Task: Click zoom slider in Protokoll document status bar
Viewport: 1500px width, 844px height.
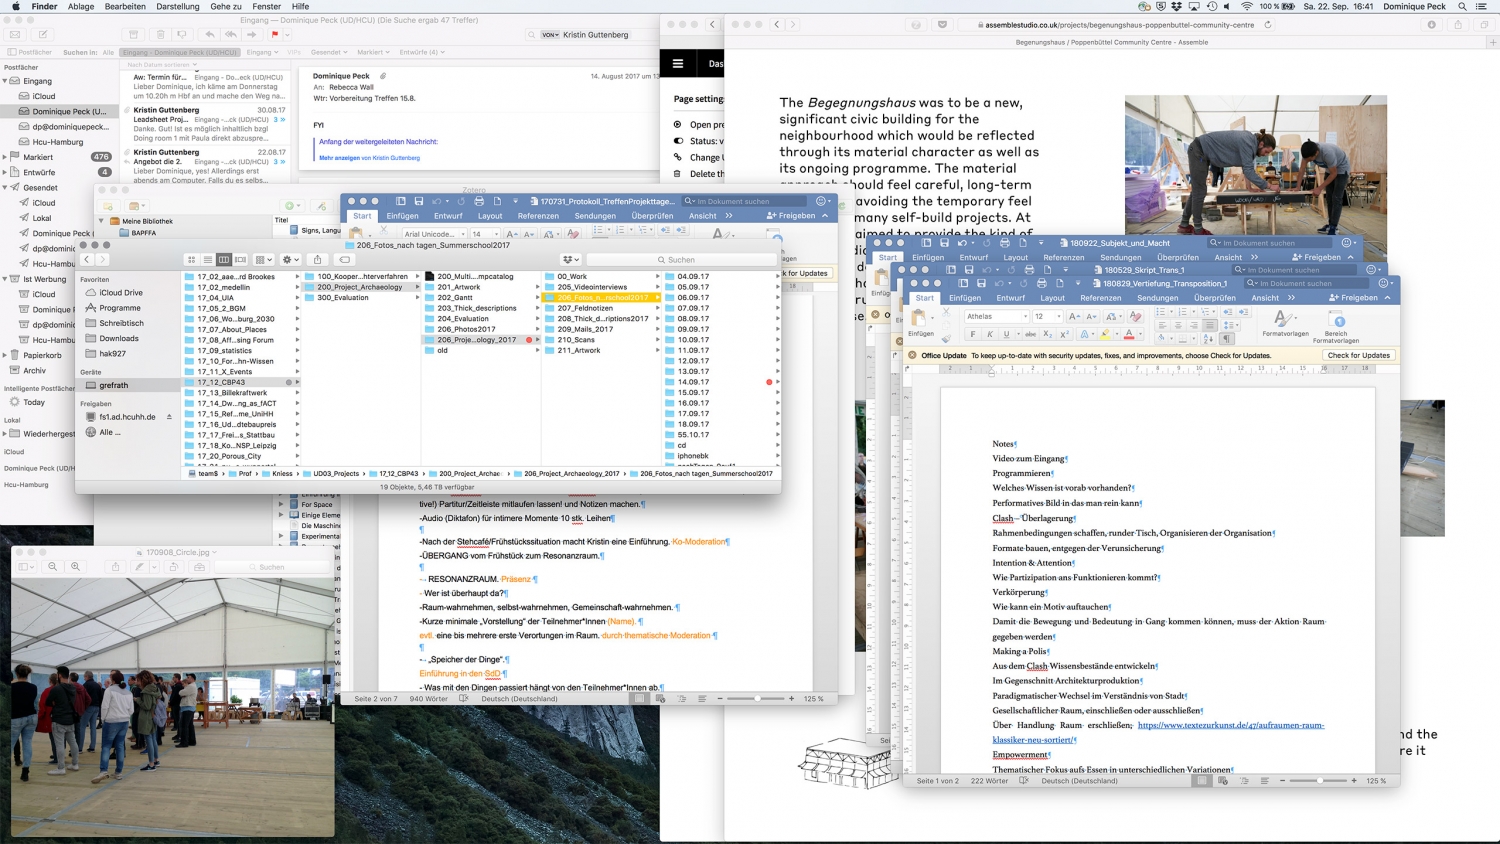Action: click(x=757, y=699)
